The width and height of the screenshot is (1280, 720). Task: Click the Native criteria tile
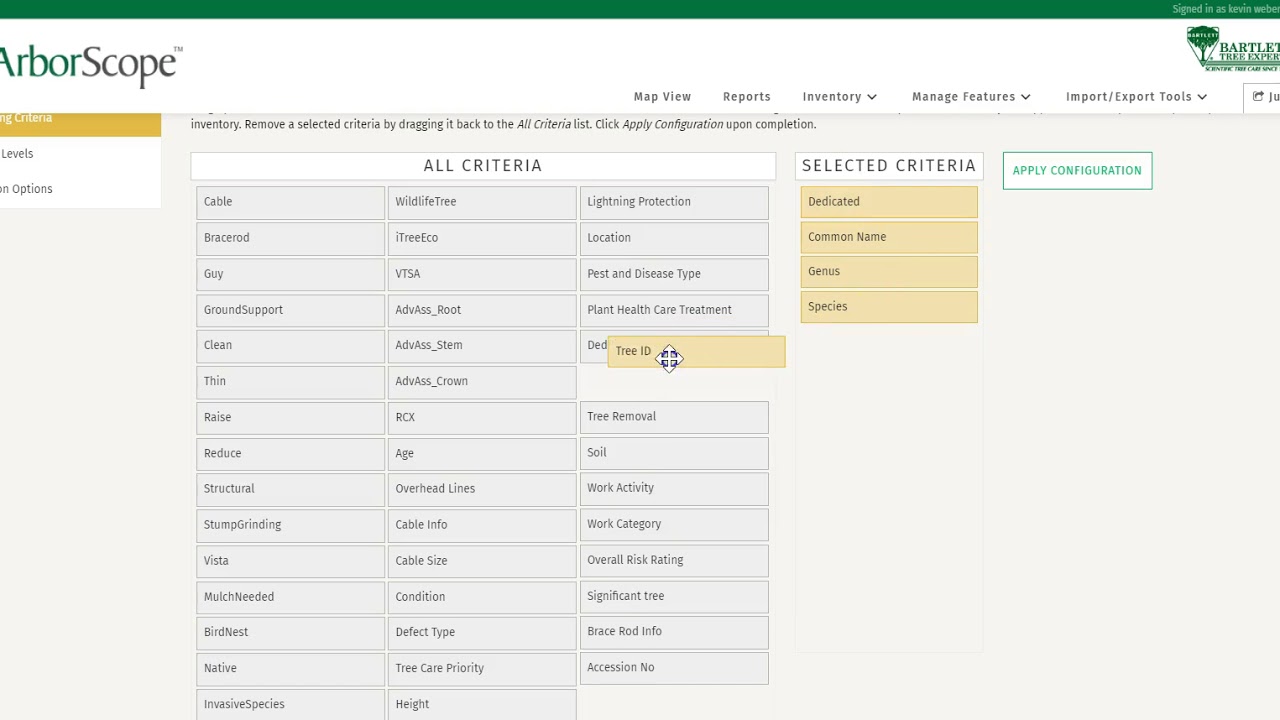(290, 668)
